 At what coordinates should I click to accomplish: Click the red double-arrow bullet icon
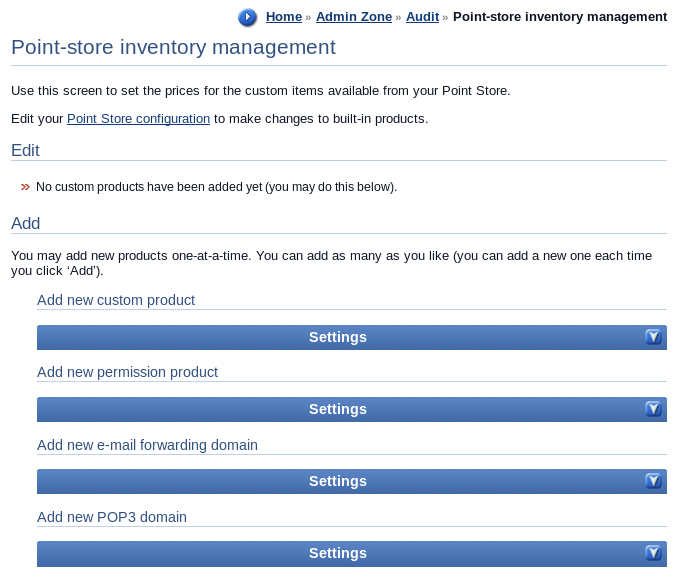[25, 187]
